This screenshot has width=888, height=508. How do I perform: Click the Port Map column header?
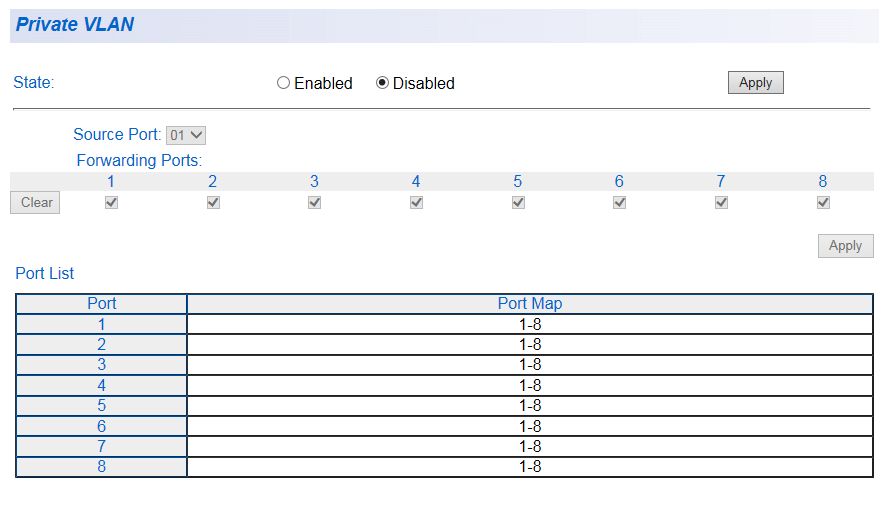530,304
